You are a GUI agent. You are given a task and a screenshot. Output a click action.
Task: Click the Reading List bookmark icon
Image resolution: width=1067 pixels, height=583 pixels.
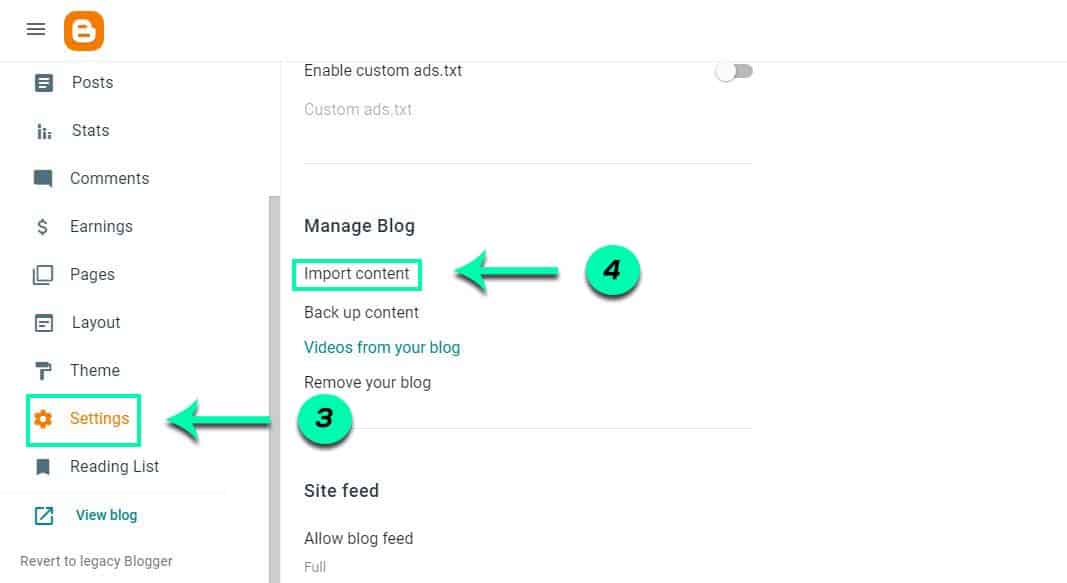43,467
